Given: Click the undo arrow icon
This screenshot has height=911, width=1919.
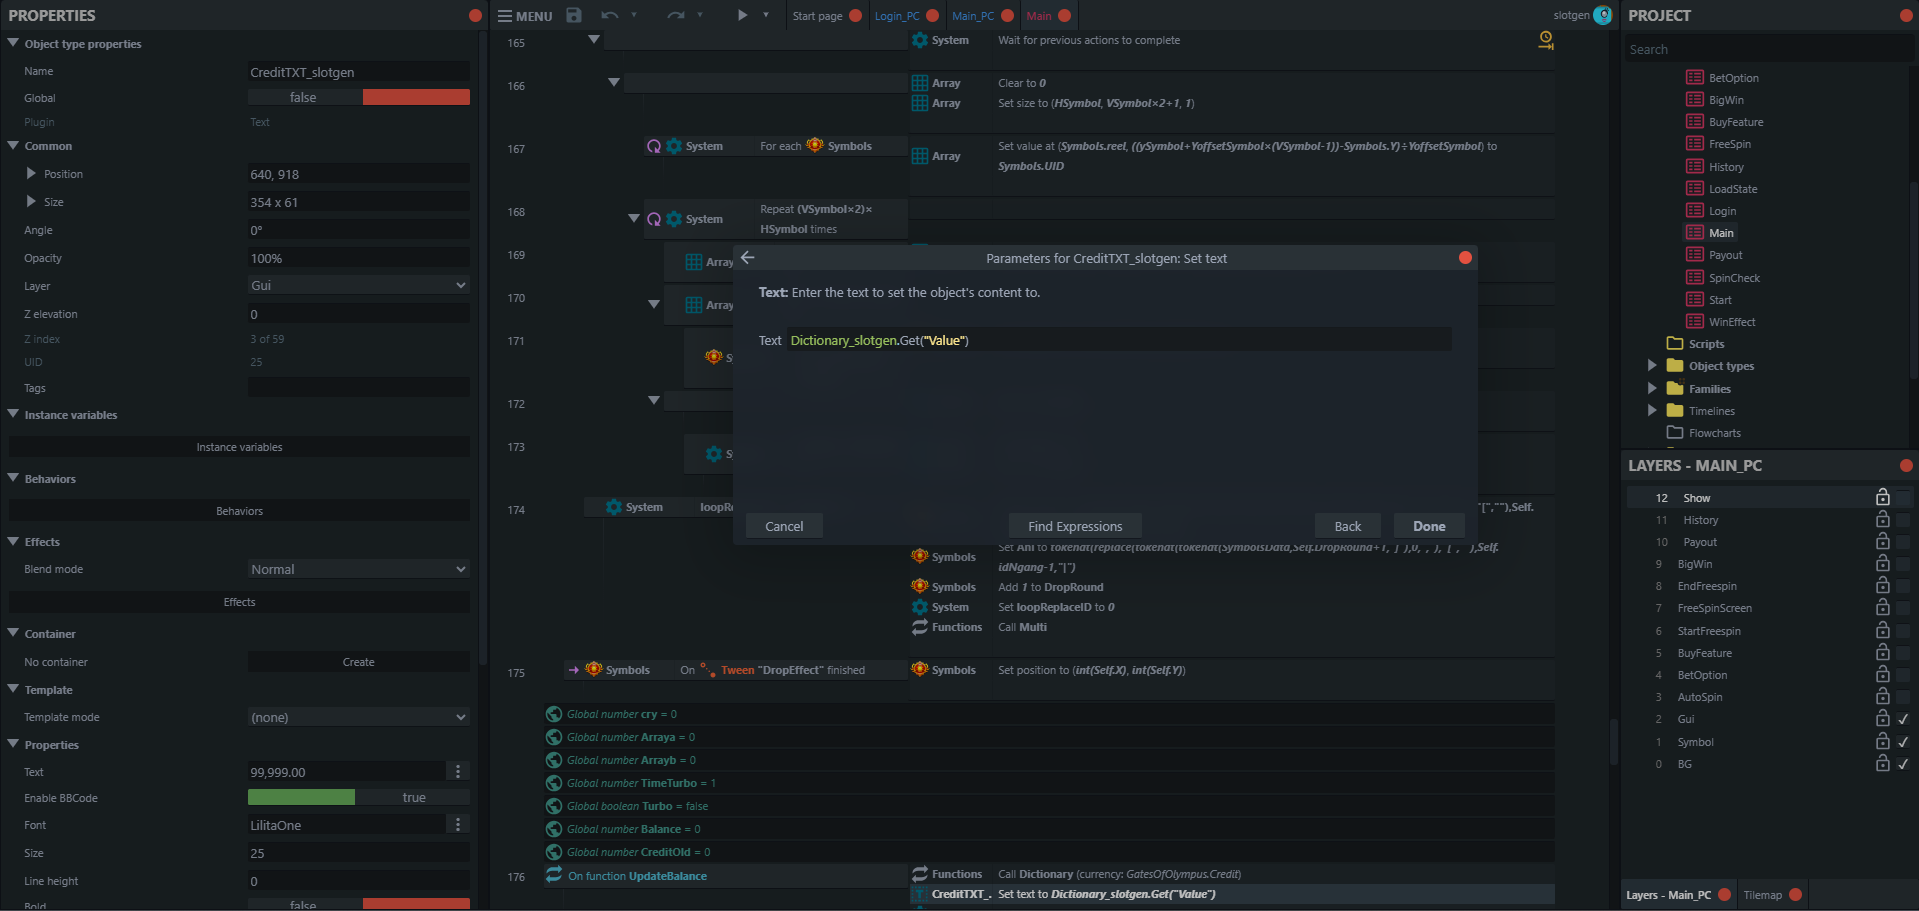Looking at the screenshot, I should [610, 15].
